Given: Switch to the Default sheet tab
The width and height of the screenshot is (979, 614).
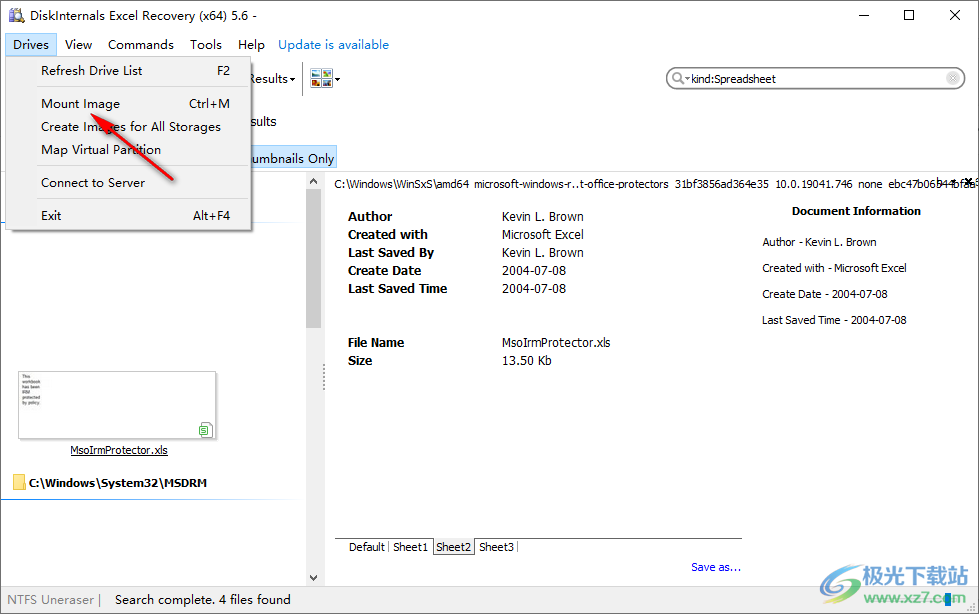Looking at the screenshot, I should click(367, 547).
